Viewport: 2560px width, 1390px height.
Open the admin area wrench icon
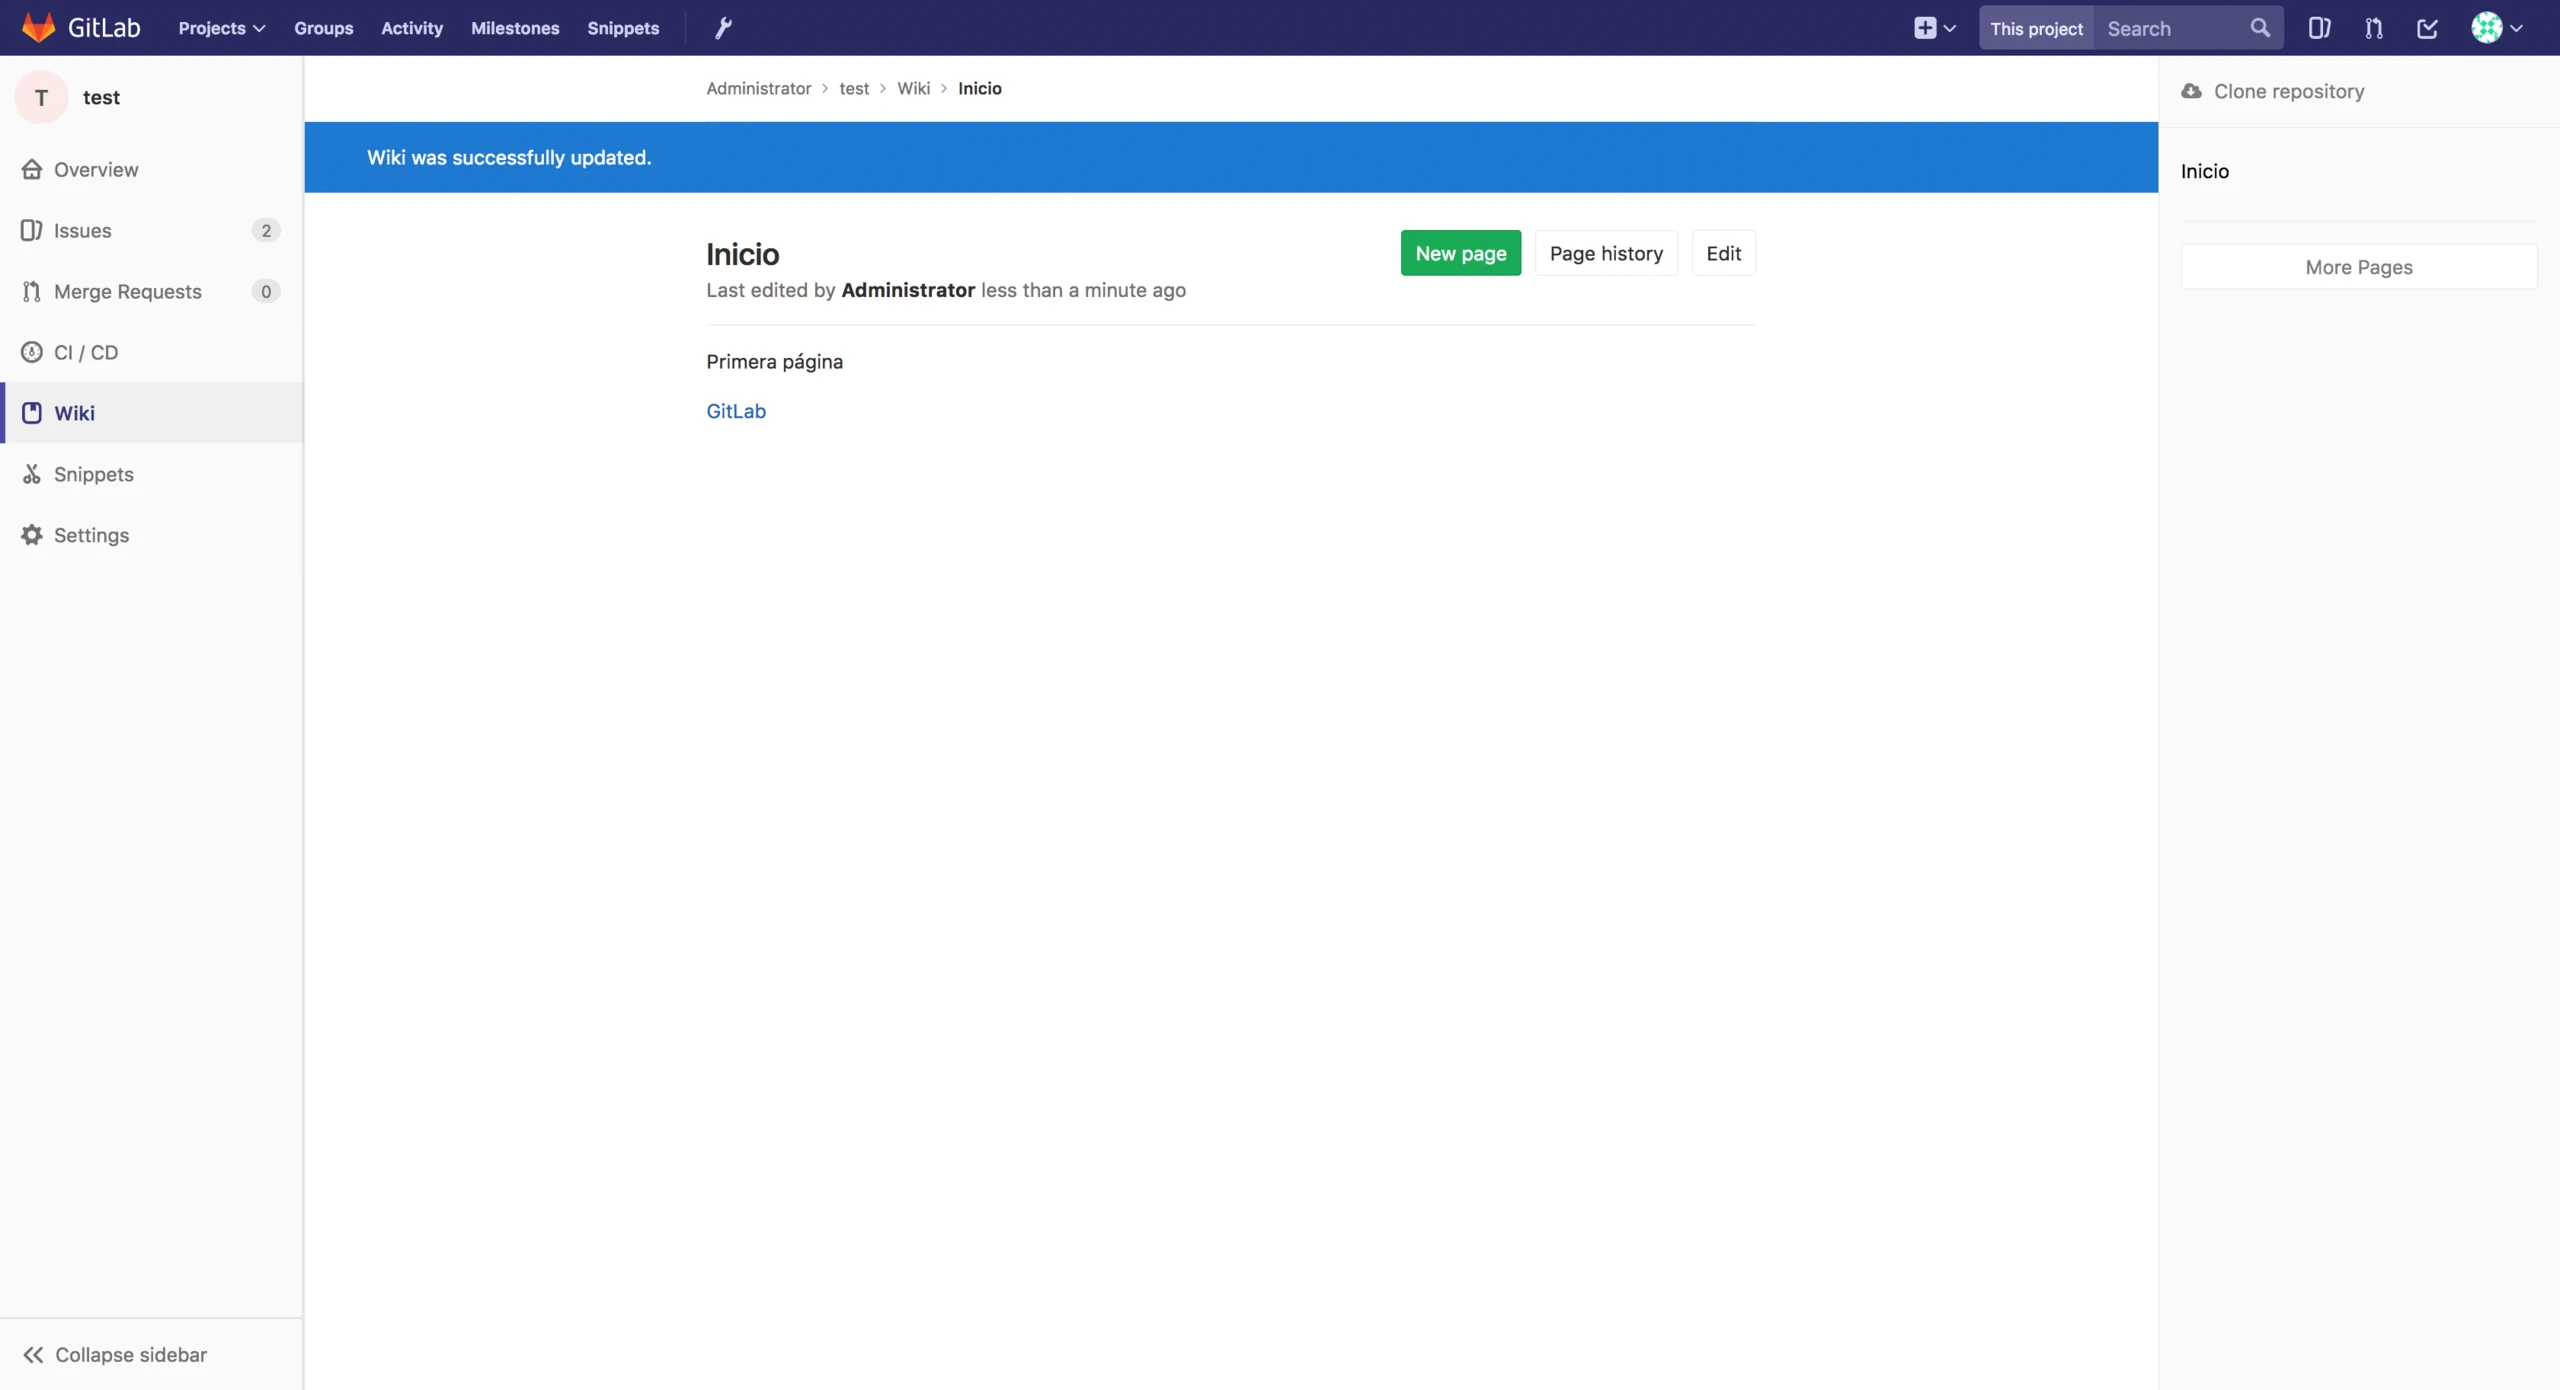point(723,28)
